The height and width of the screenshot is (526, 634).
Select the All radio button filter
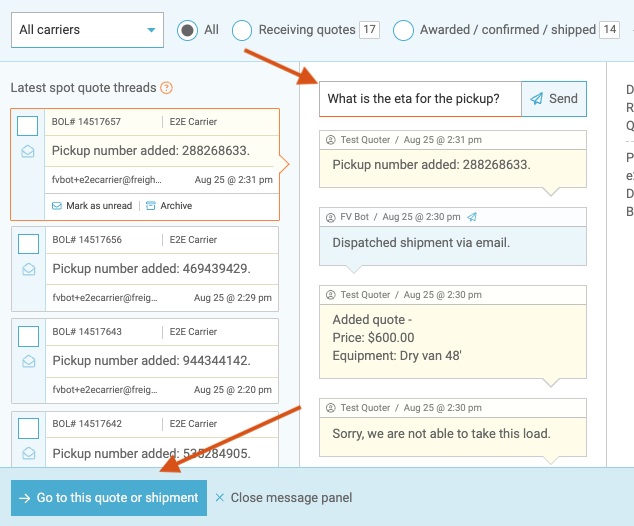(187, 30)
